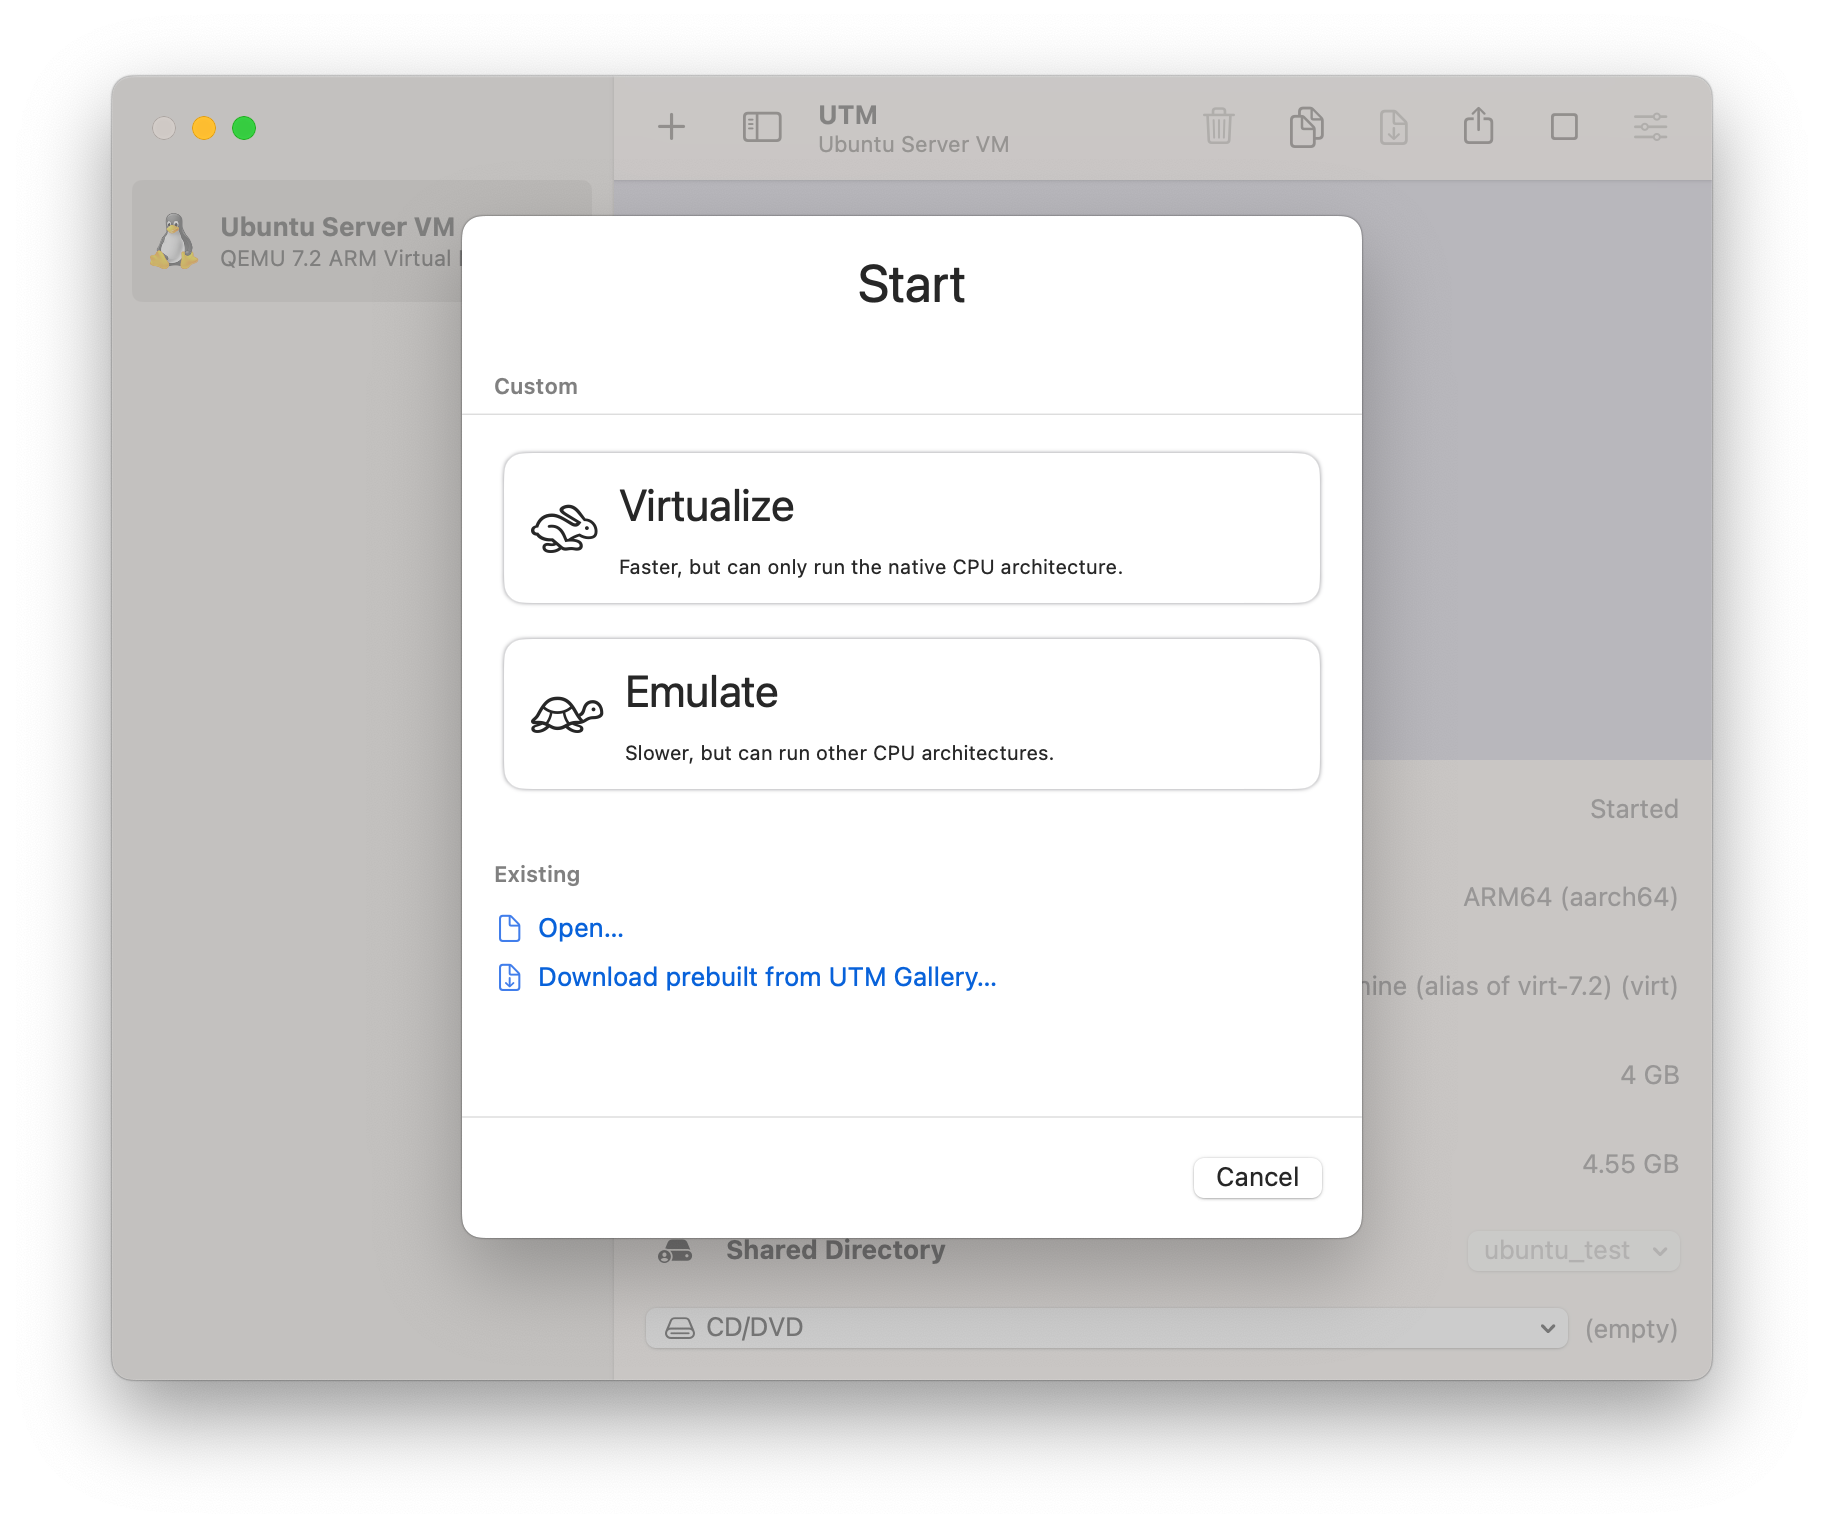Open the ubuntu_test shared directory dropdown
Screen dimensions: 1824x1528
1573,1250
